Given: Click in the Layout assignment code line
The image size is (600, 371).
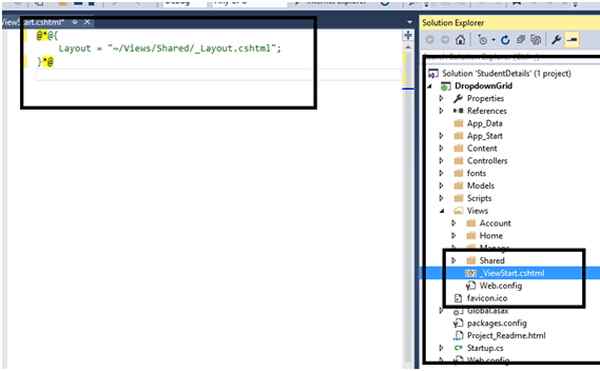Looking at the screenshot, I should [x=170, y=49].
